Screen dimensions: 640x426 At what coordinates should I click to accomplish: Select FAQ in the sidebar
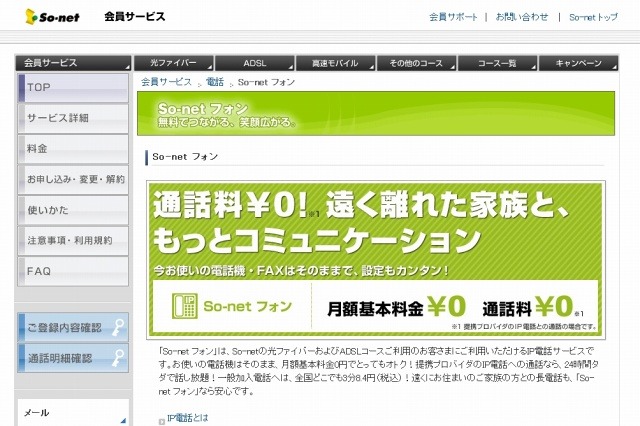(x=73, y=271)
